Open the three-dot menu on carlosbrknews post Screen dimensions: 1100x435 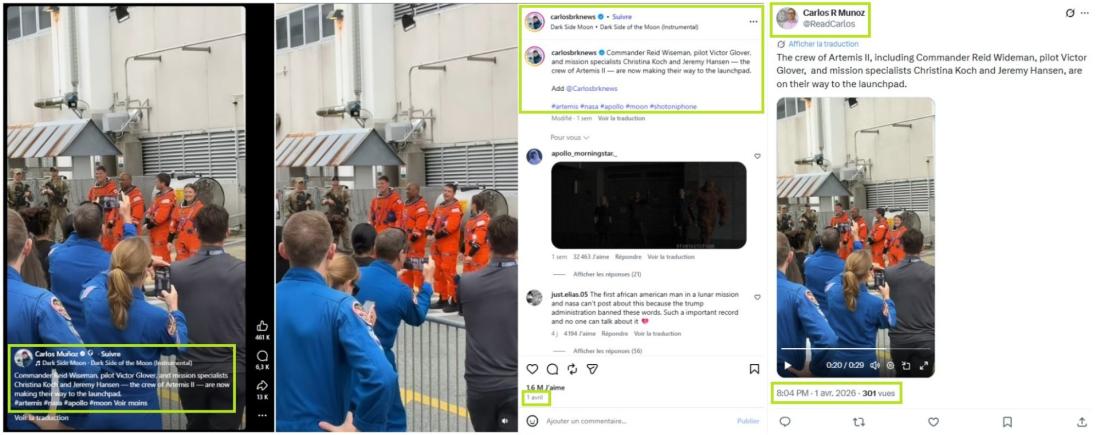pos(753,21)
